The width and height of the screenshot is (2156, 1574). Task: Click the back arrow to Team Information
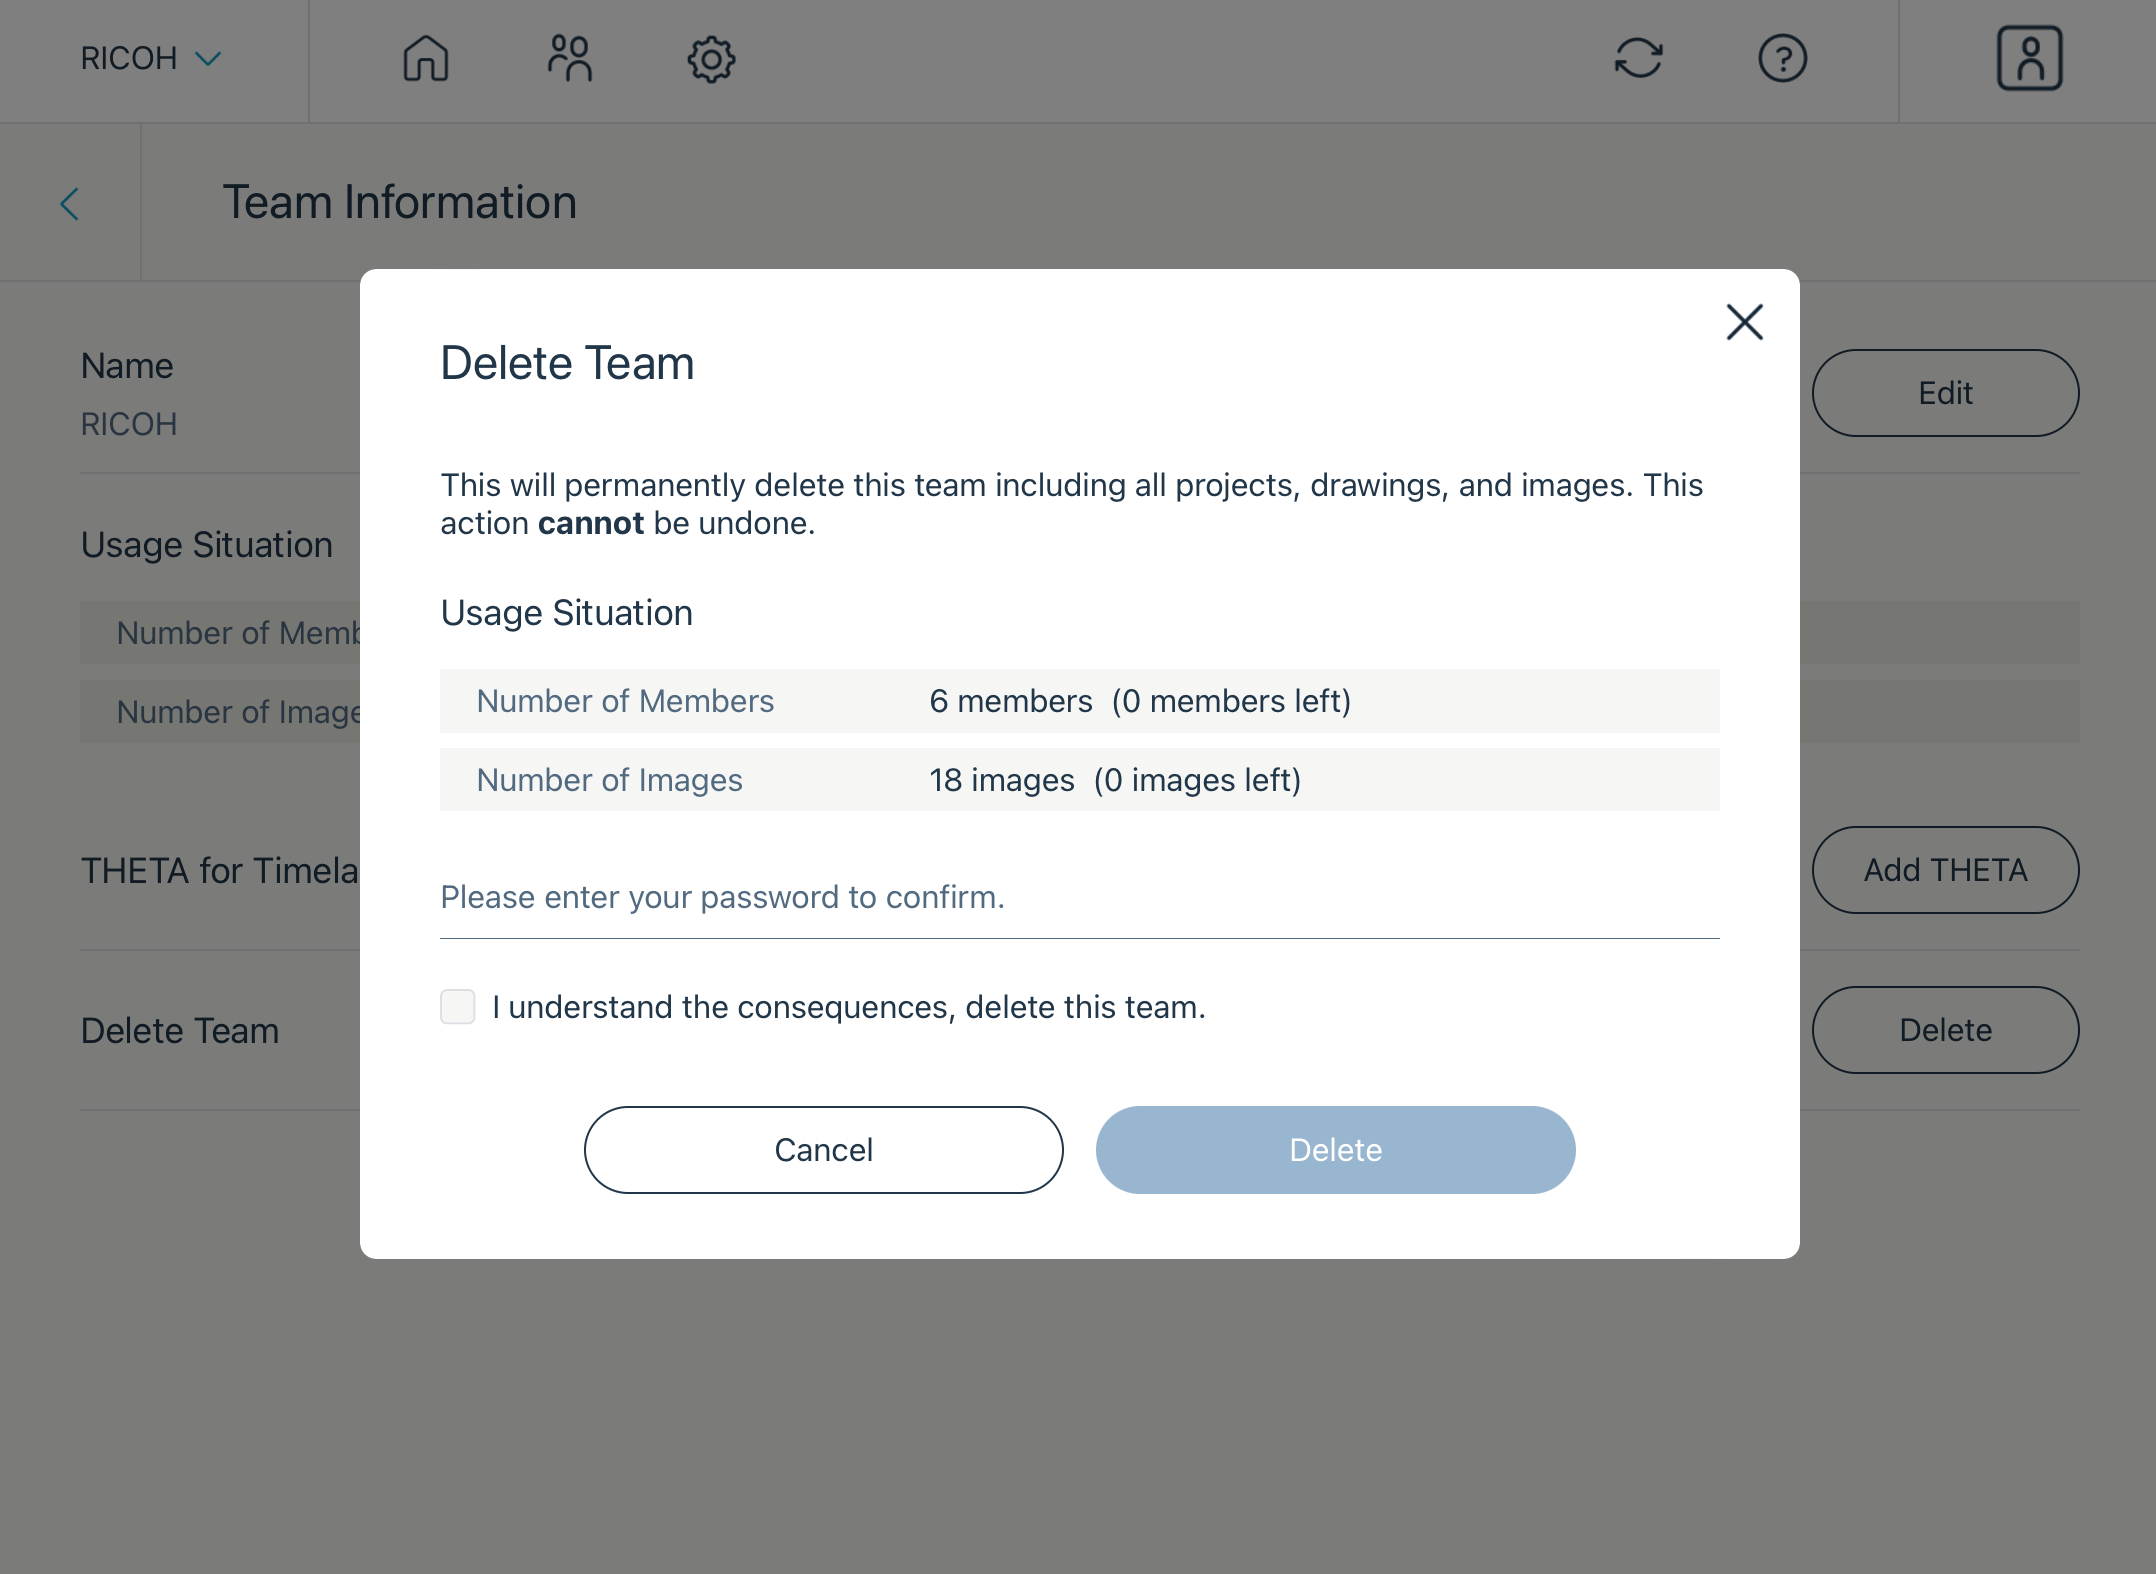[x=70, y=203]
